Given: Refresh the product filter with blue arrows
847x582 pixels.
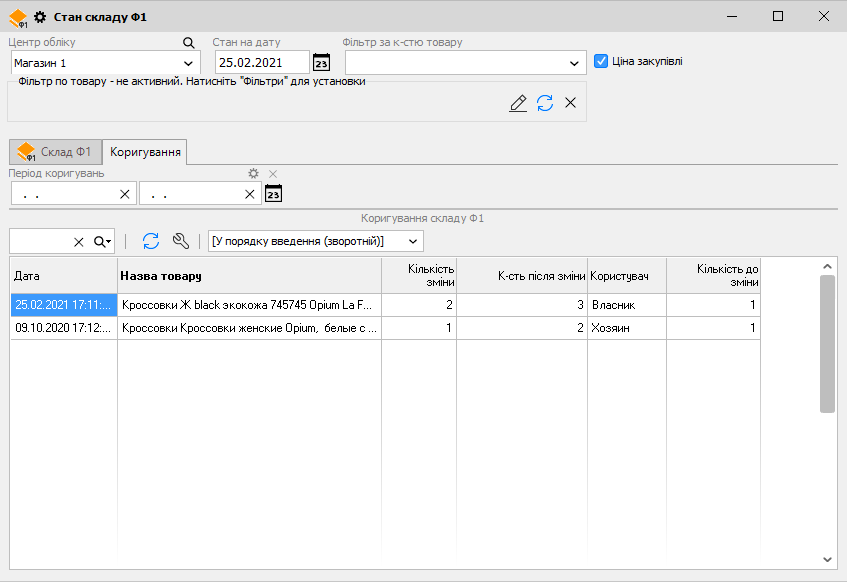Looking at the screenshot, I should tap(545, 103).
